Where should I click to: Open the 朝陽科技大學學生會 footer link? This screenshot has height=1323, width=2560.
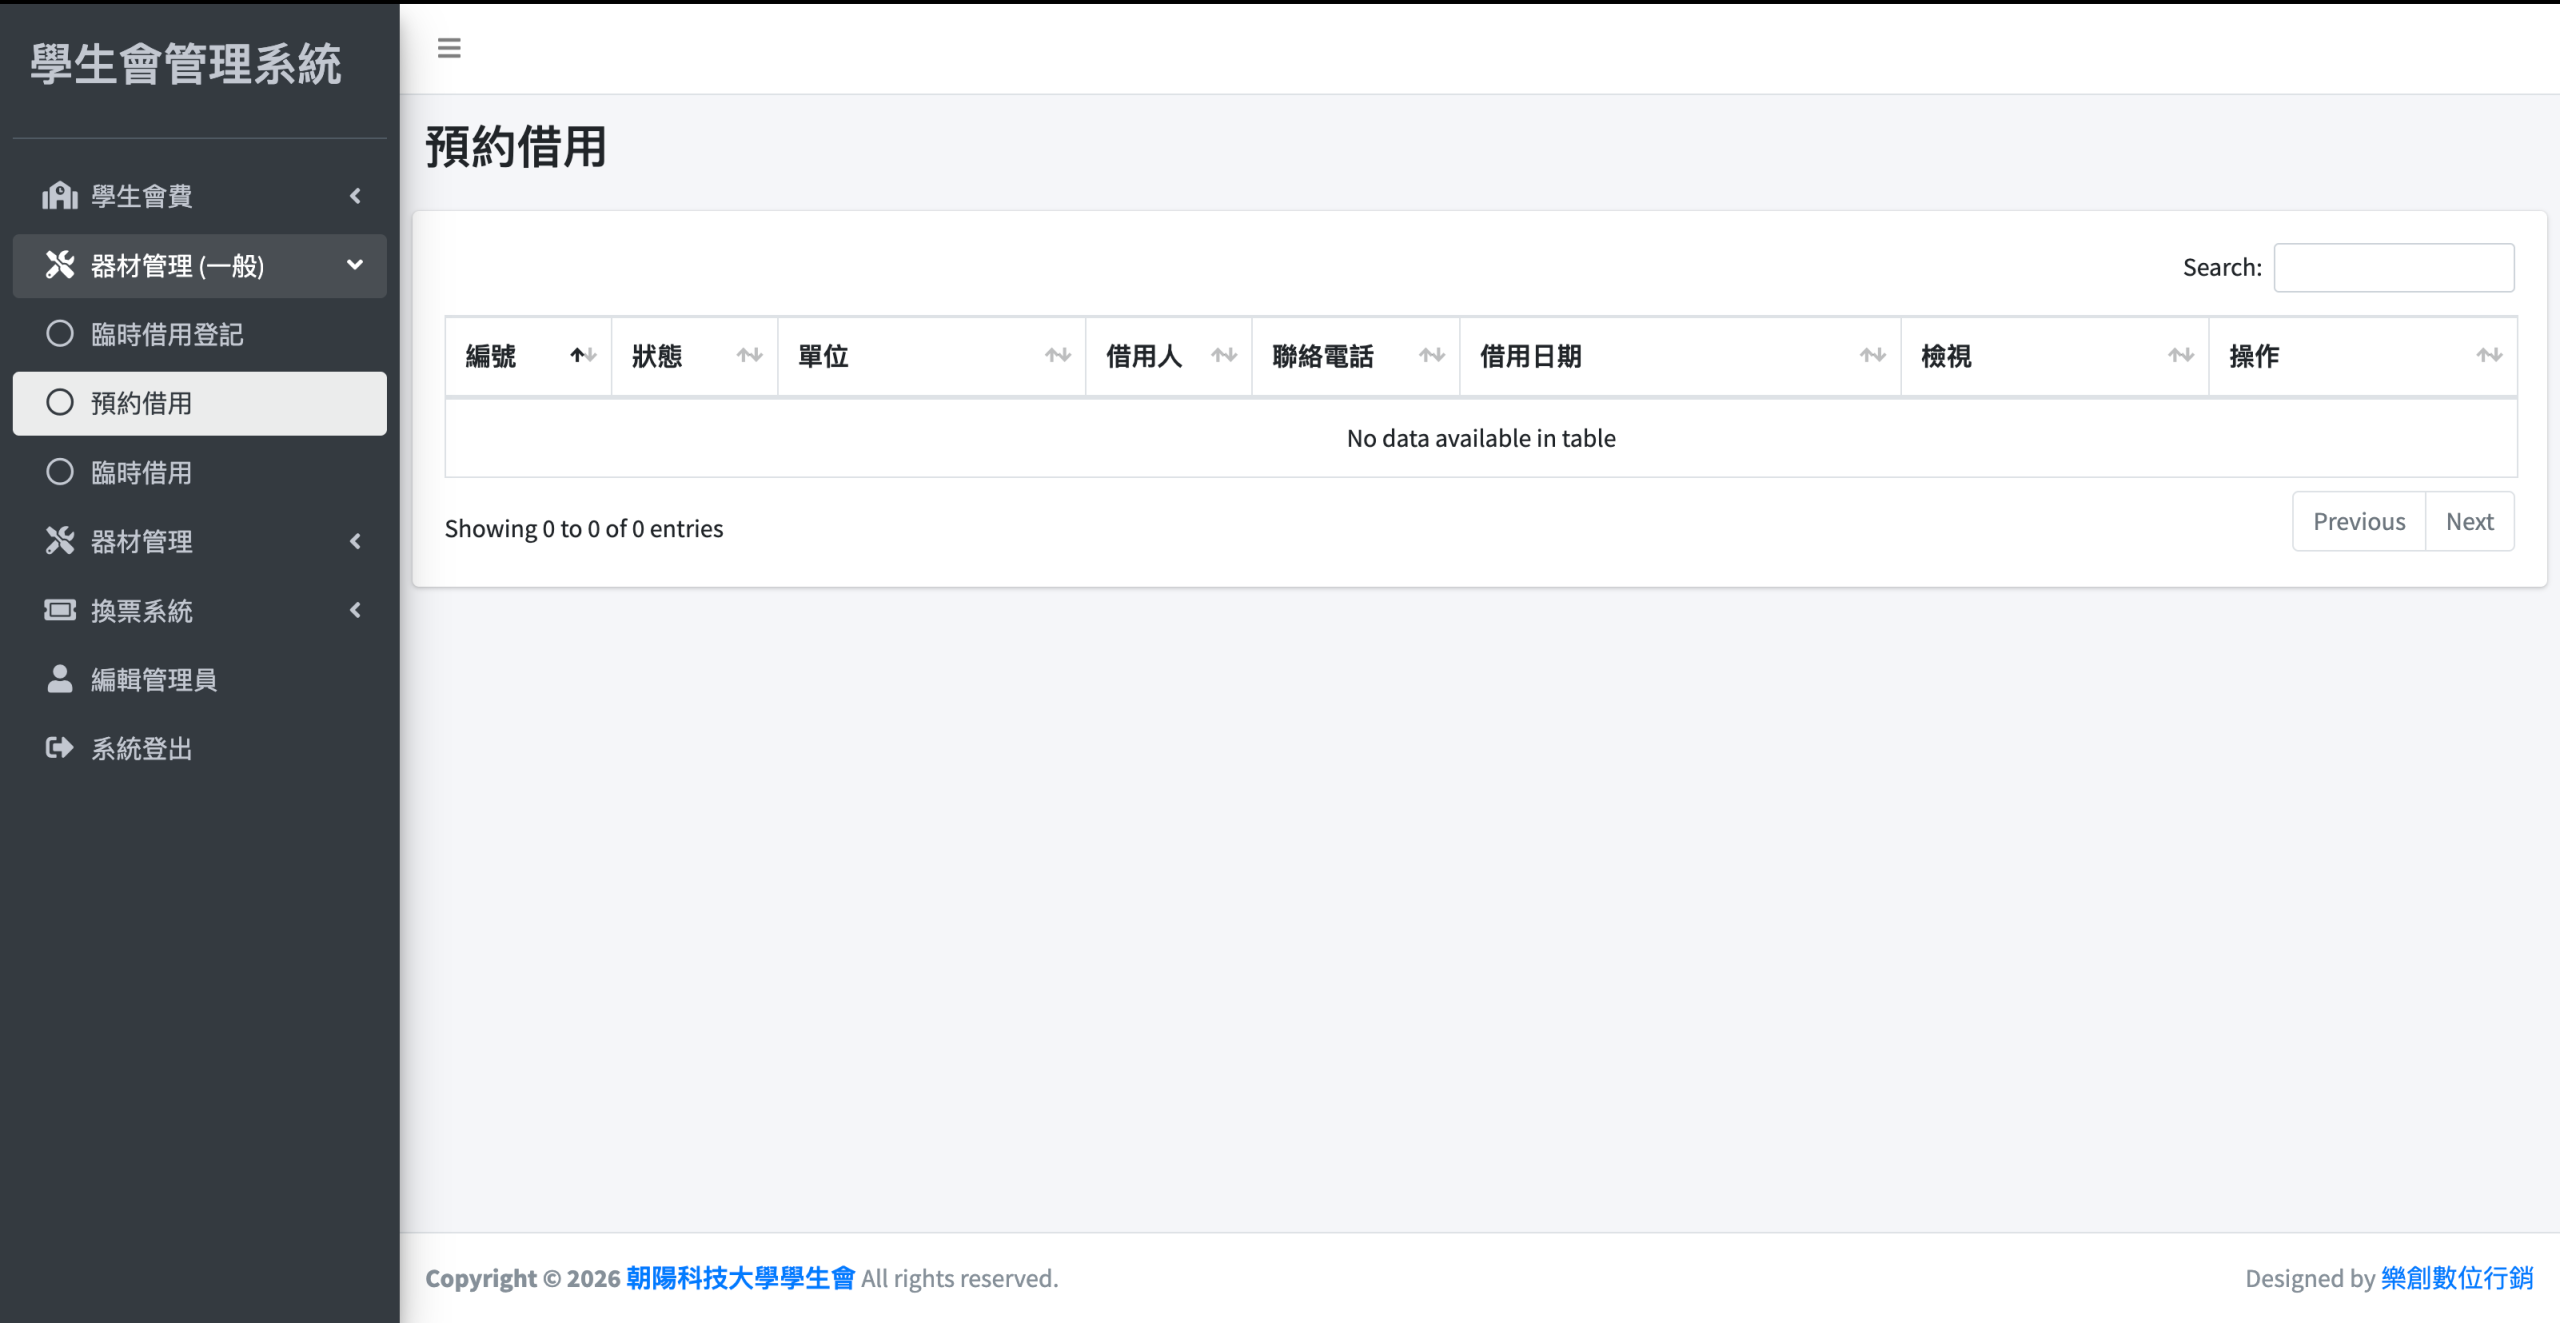click(740, 1278)
